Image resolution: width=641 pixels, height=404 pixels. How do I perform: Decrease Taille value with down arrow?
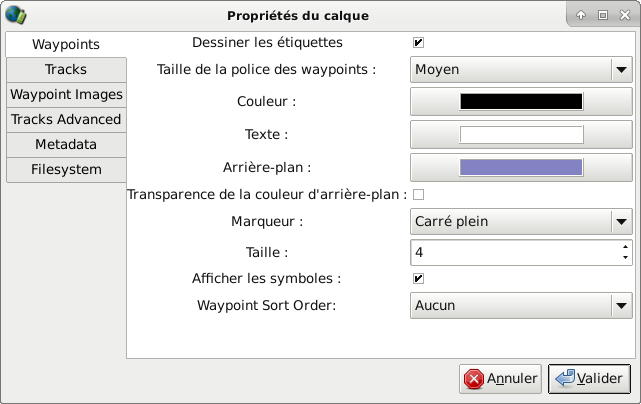click(625, 258)
